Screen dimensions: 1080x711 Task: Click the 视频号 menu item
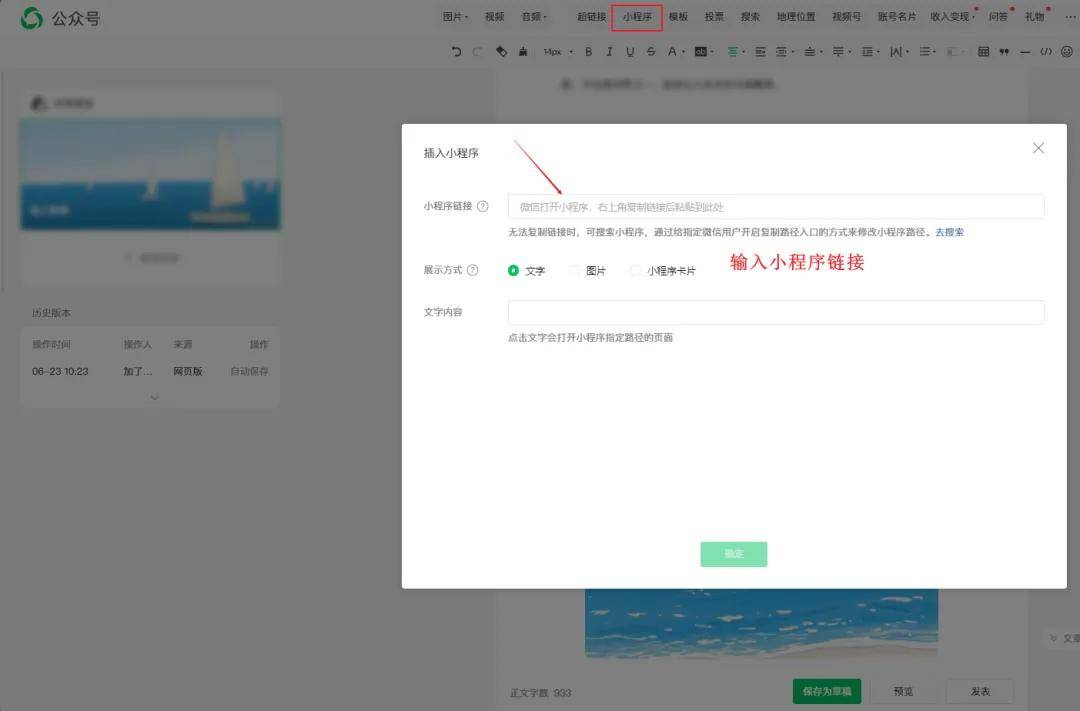click(846, 17)
